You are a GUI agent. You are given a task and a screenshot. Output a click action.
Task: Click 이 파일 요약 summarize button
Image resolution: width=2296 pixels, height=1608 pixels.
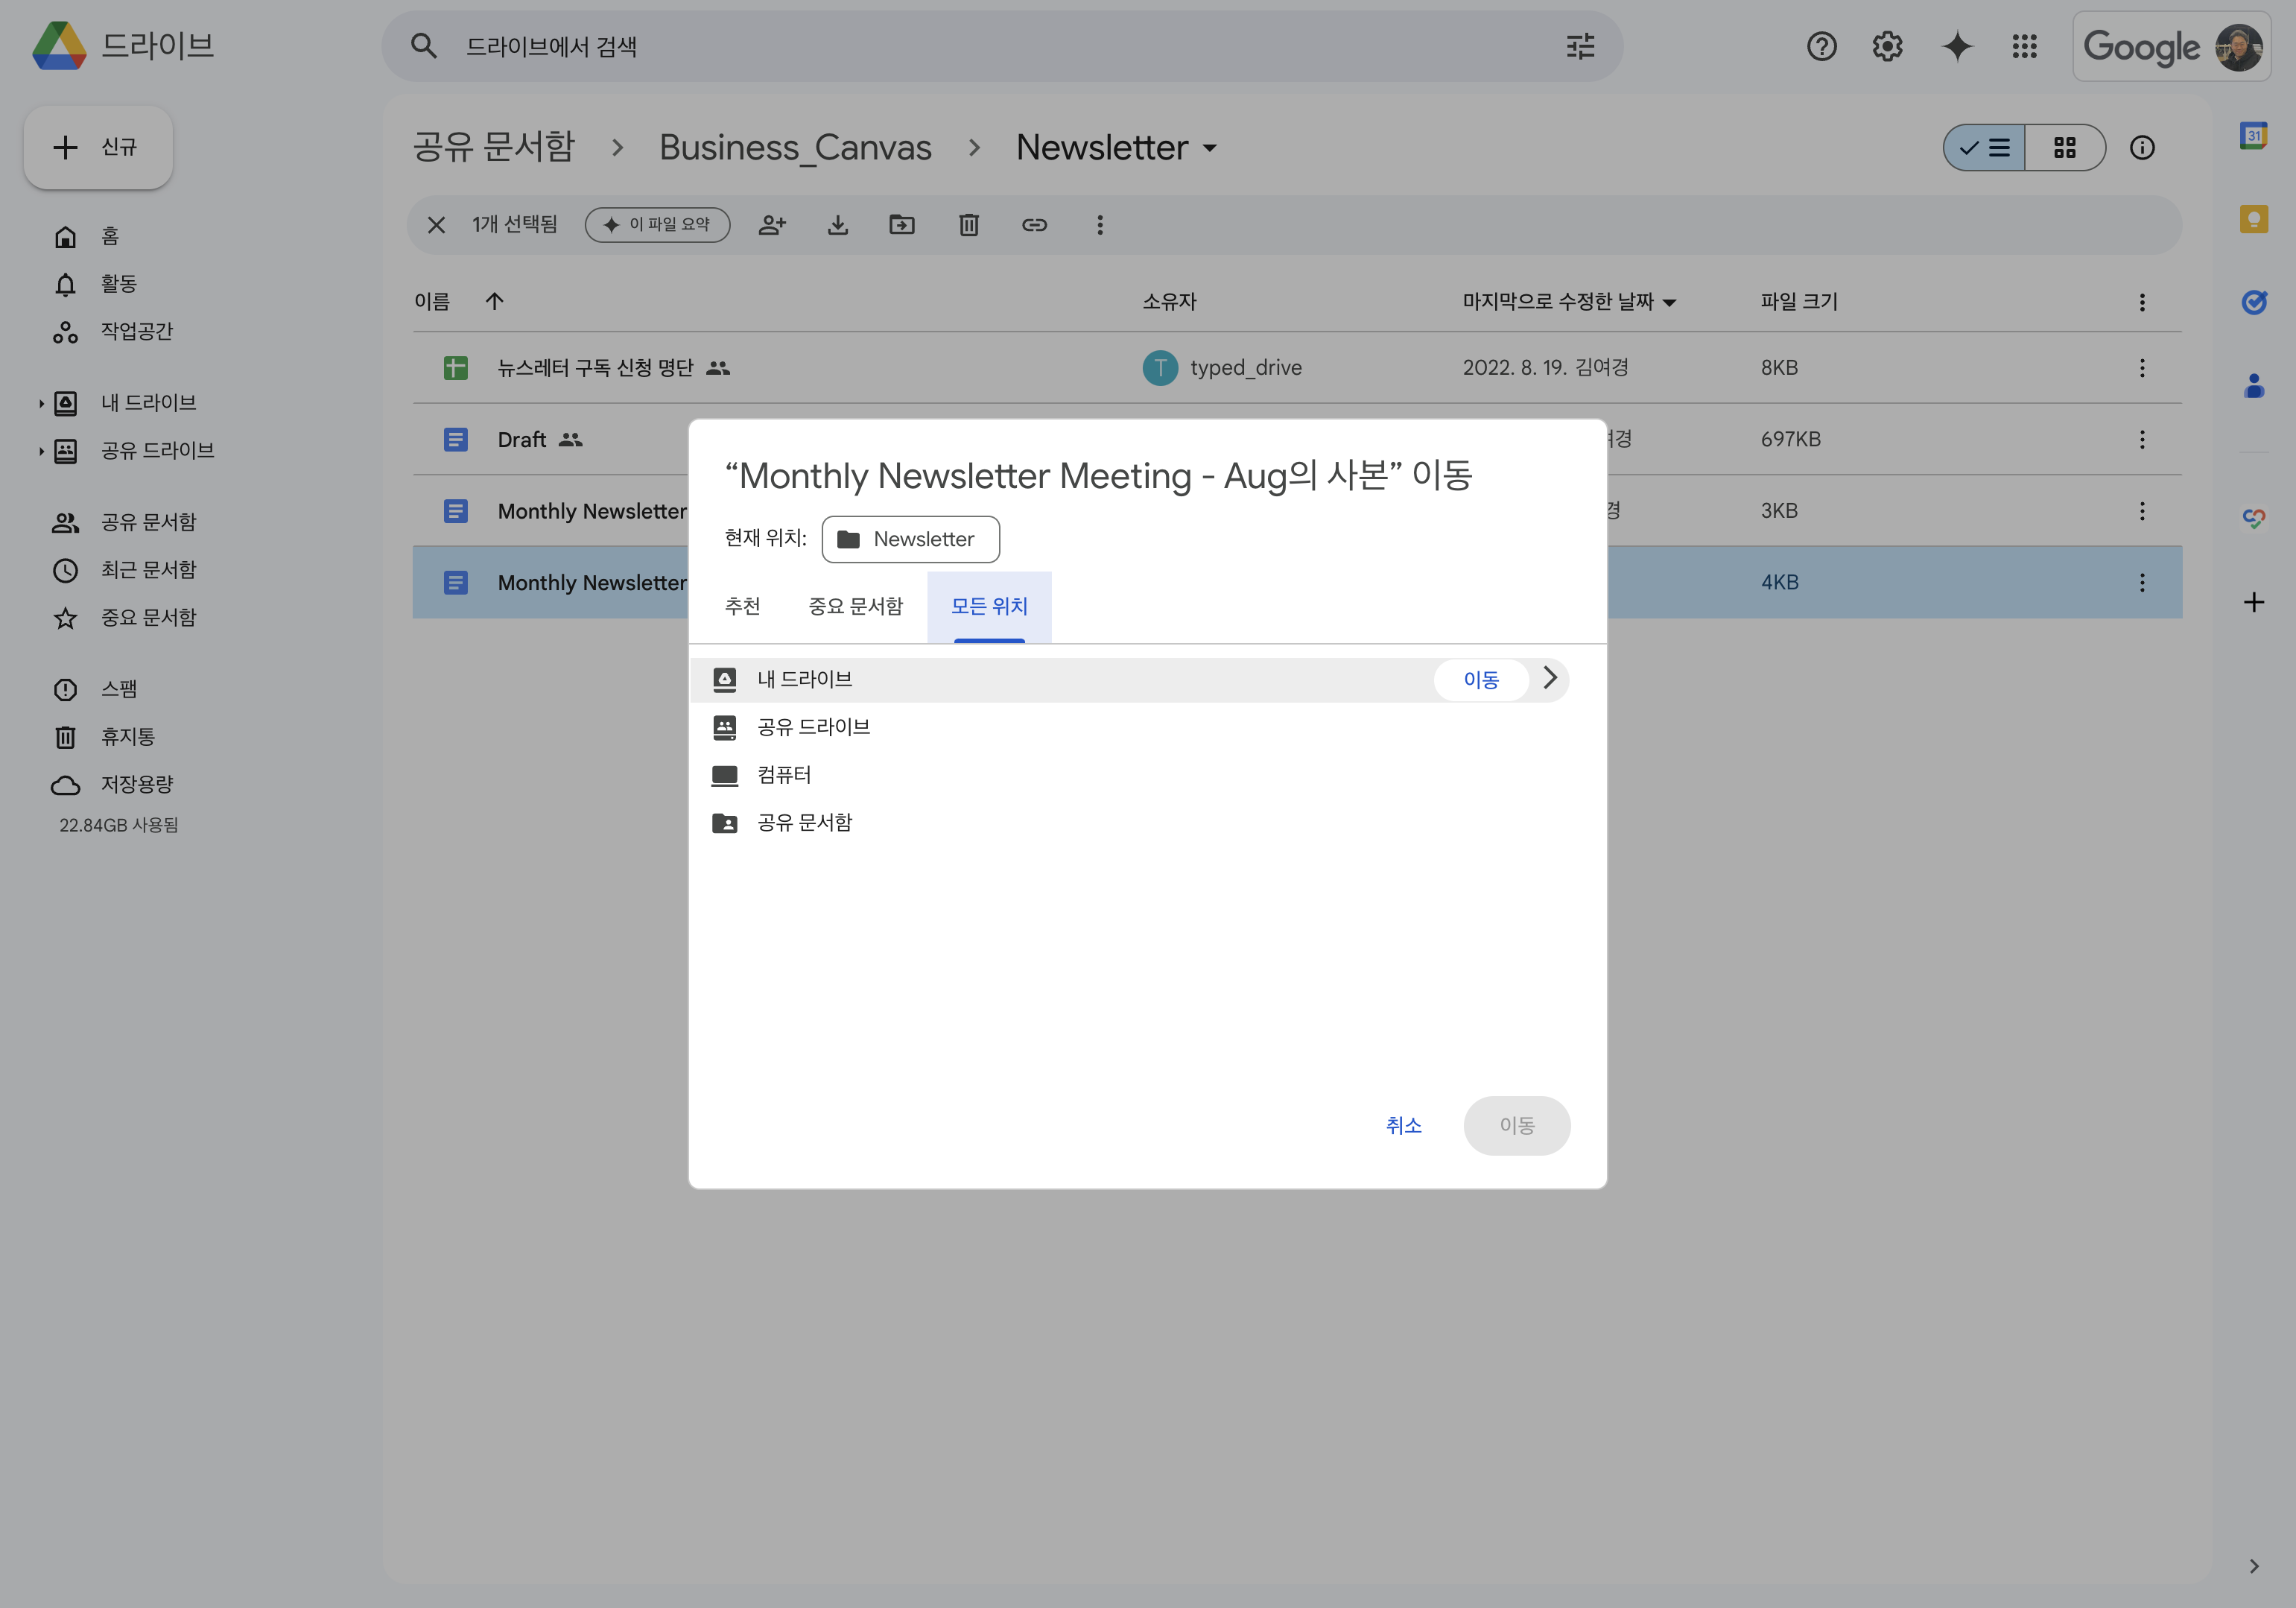coord(658,225)
